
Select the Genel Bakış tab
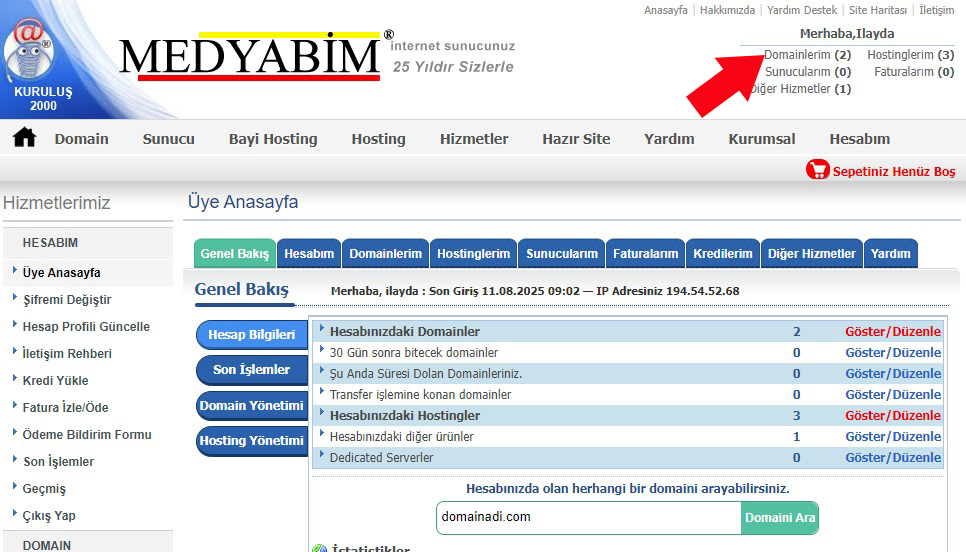(235, 253)
